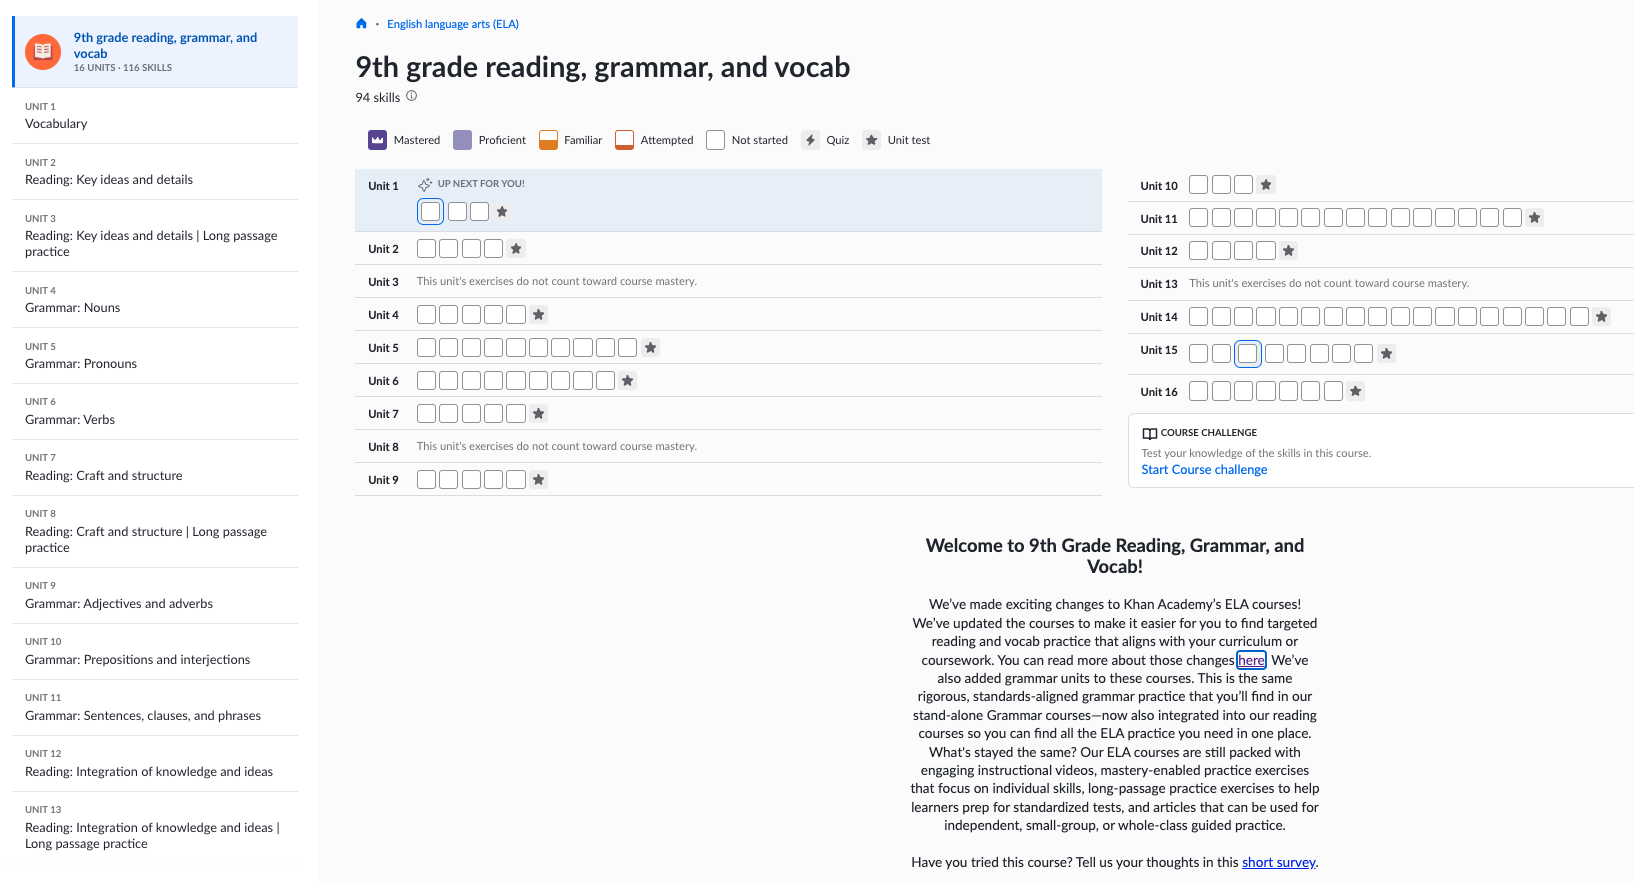Click the "COURSE CHALLENGE" heading
Viewport: 1634px width, 883px height.
(x=1209, y=433)
